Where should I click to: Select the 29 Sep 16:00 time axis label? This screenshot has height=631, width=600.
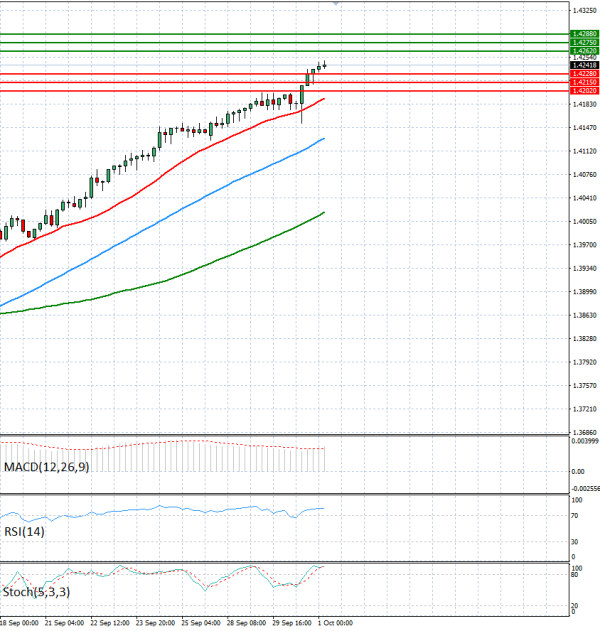tap(292, 623)
